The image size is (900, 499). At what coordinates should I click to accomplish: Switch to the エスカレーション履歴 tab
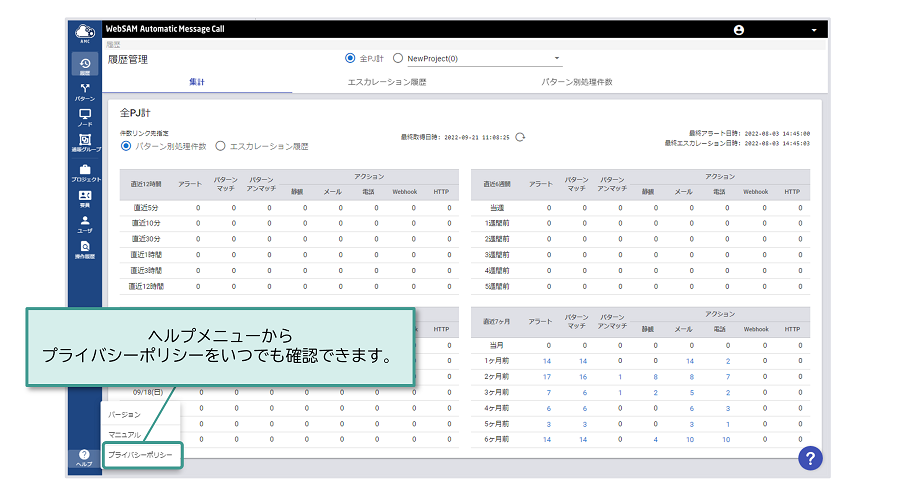click(386, 82)
